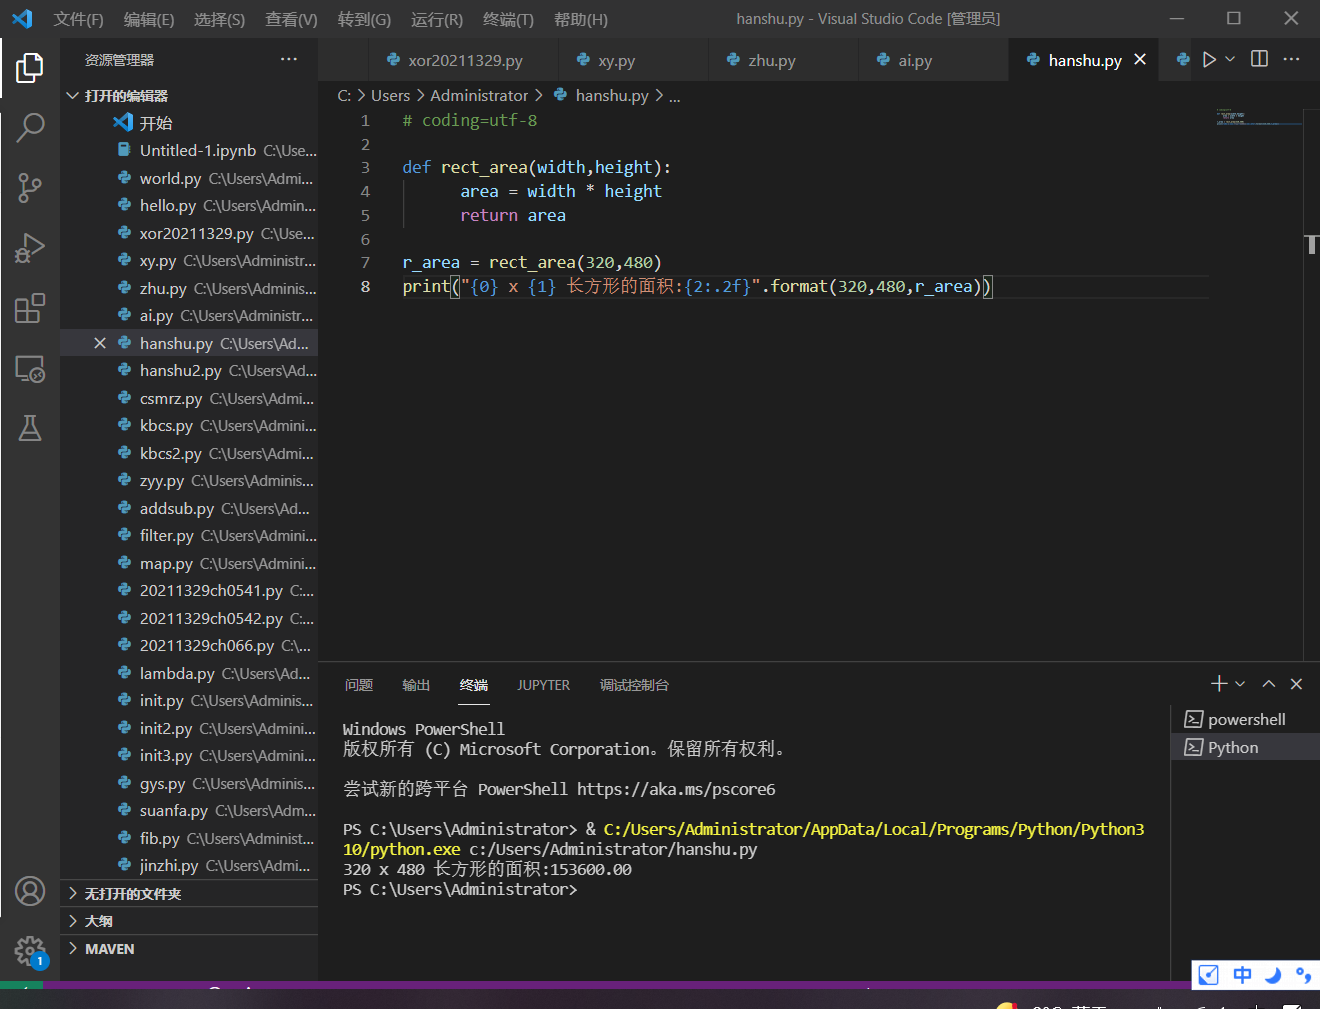1320x1009 pixels.
Task: Collapse the open editors section
Action: pos(73,96)
